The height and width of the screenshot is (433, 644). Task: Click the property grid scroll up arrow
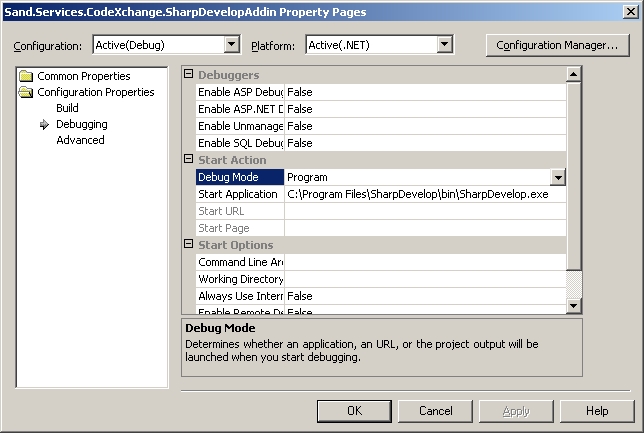pos(573,74)
